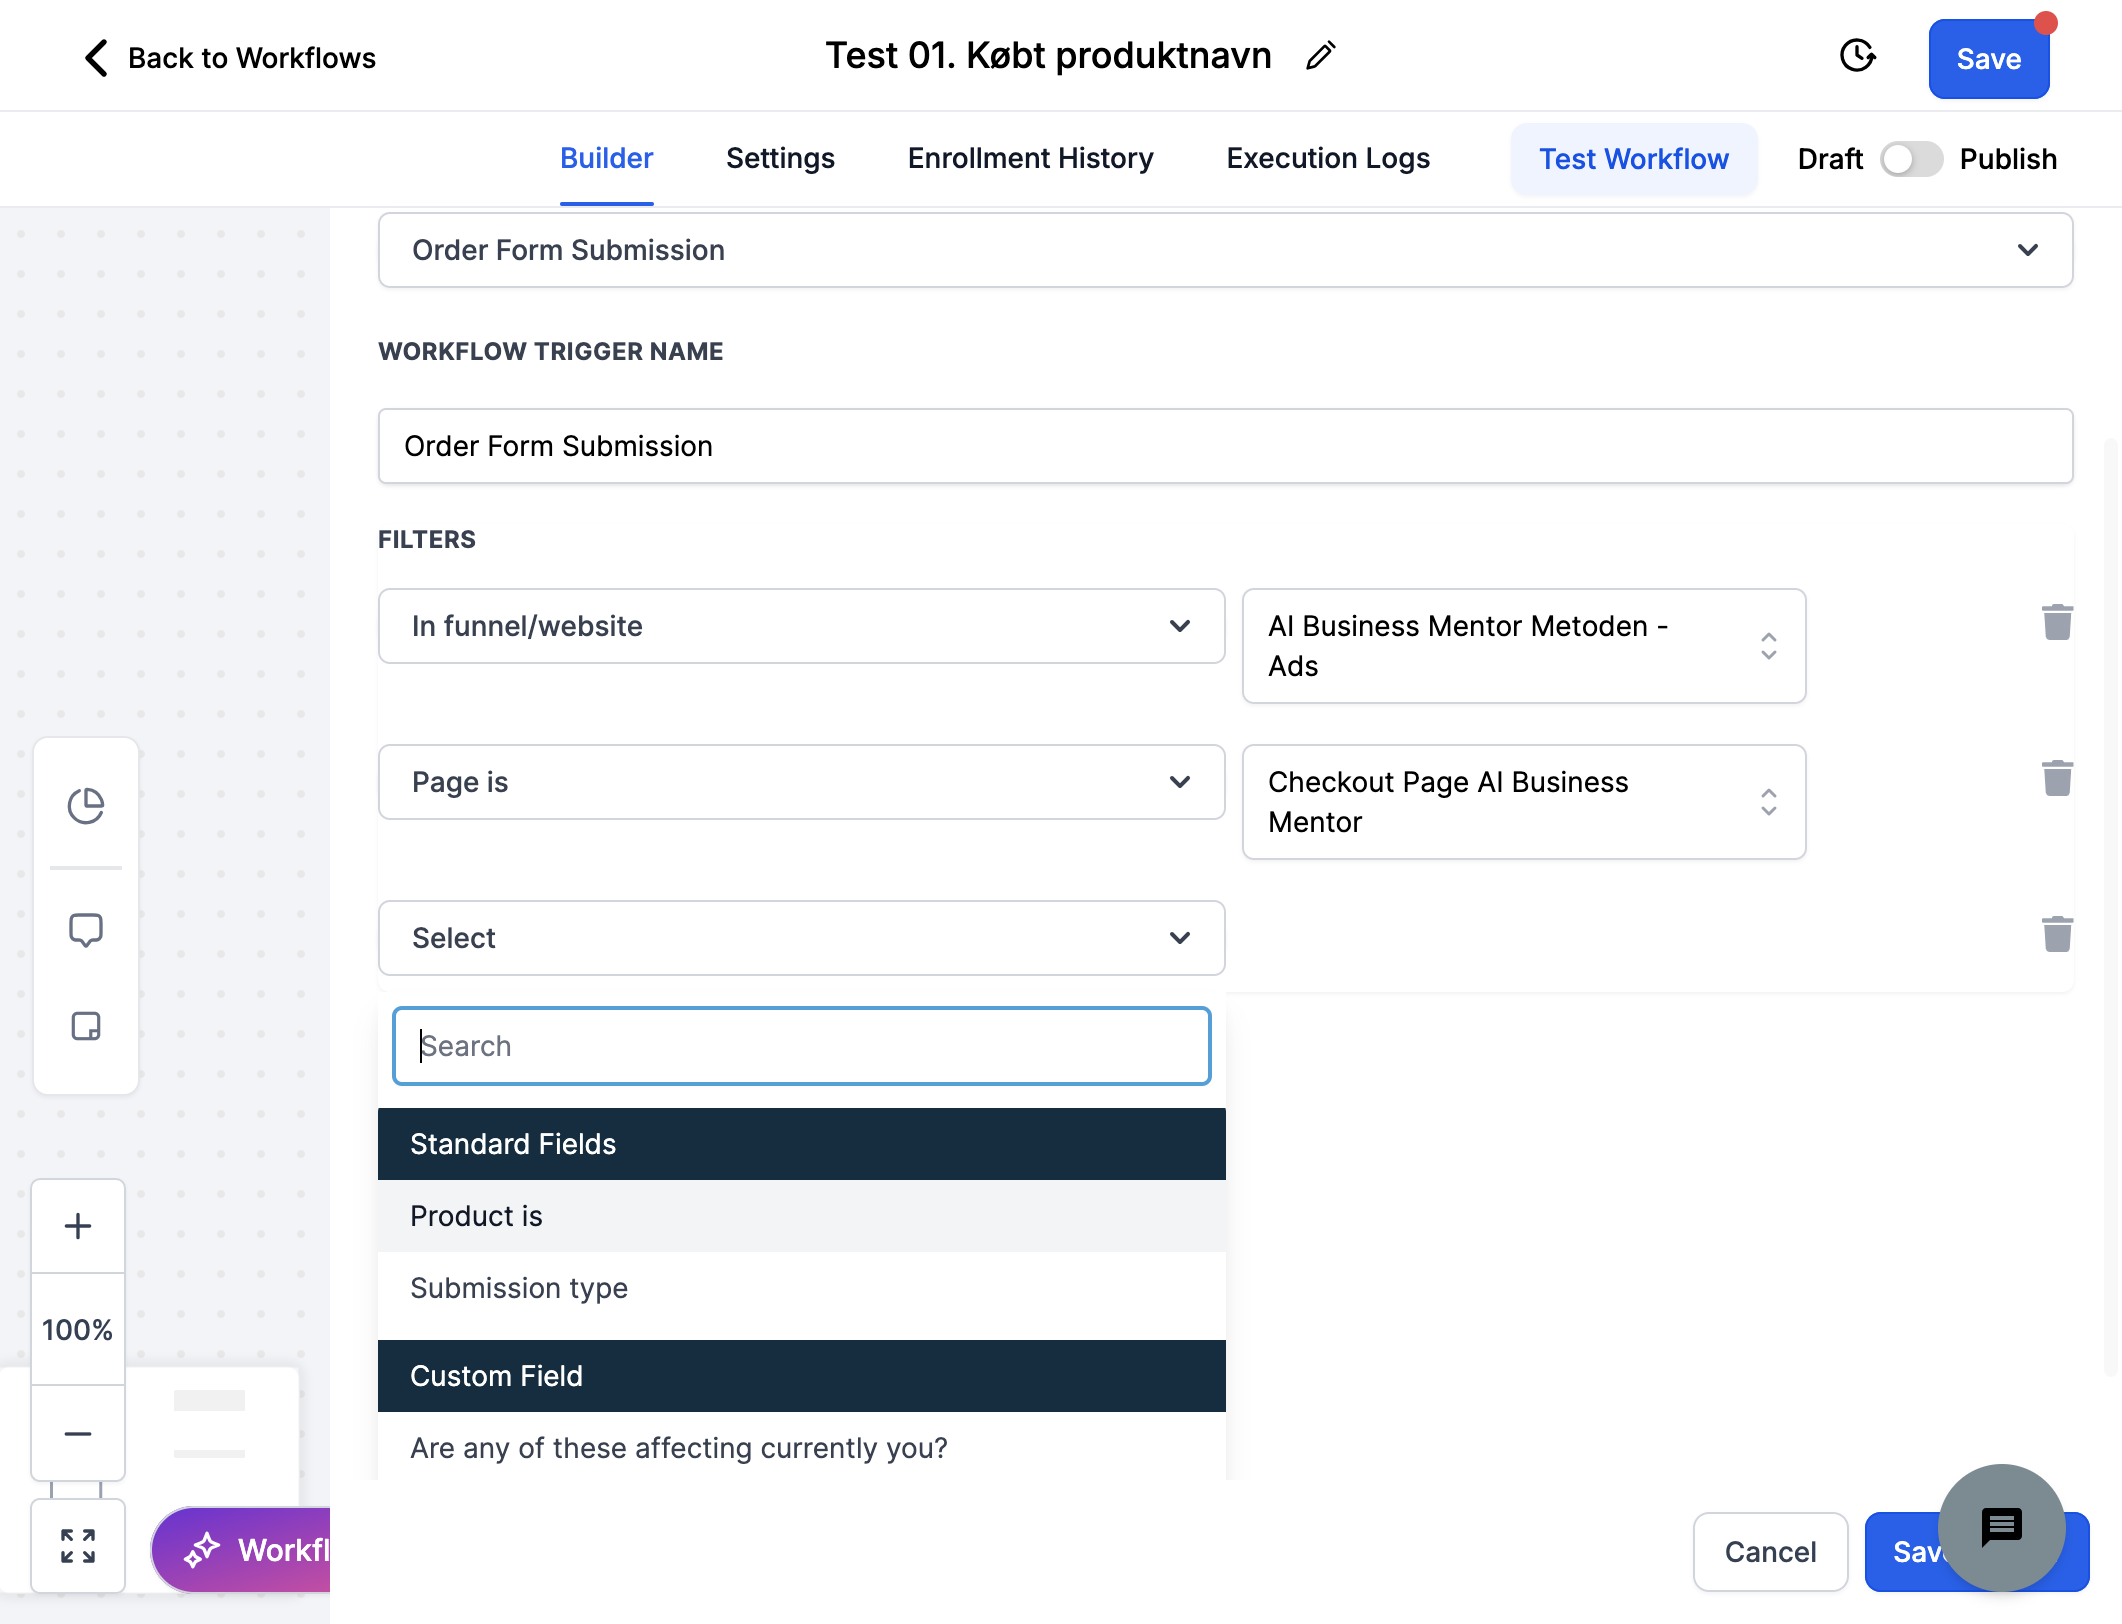Delete the In funnel/website filter row

[2057, 622]
